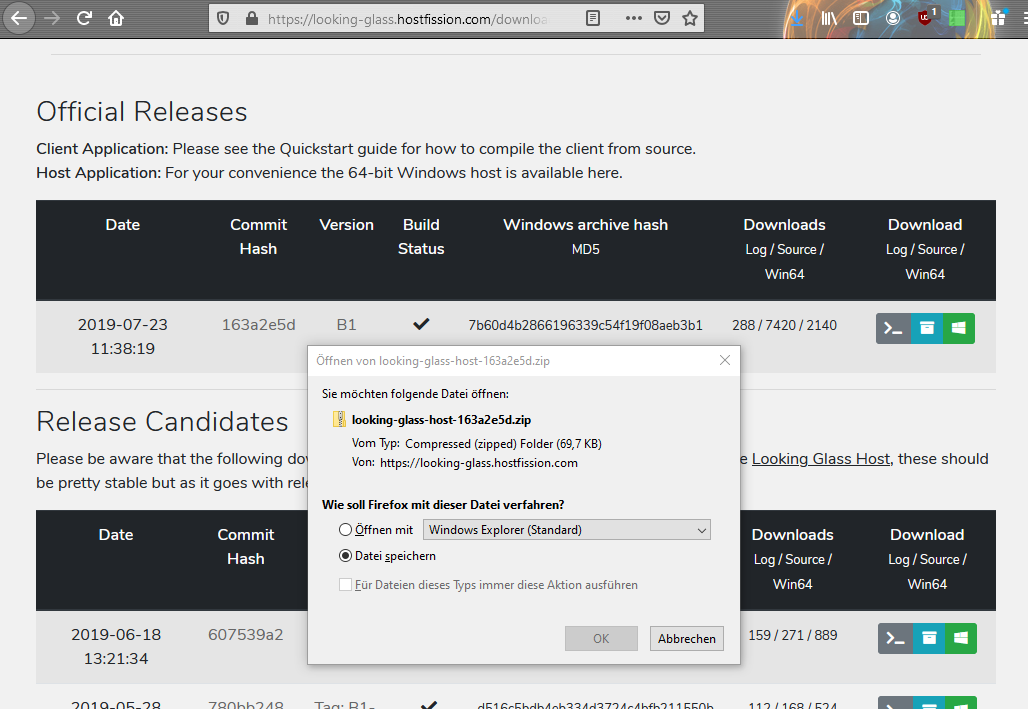Click the build status checkmark for 163a2e5d
The height and width of the screenshot is (709, 1028).
click(421, 323)
